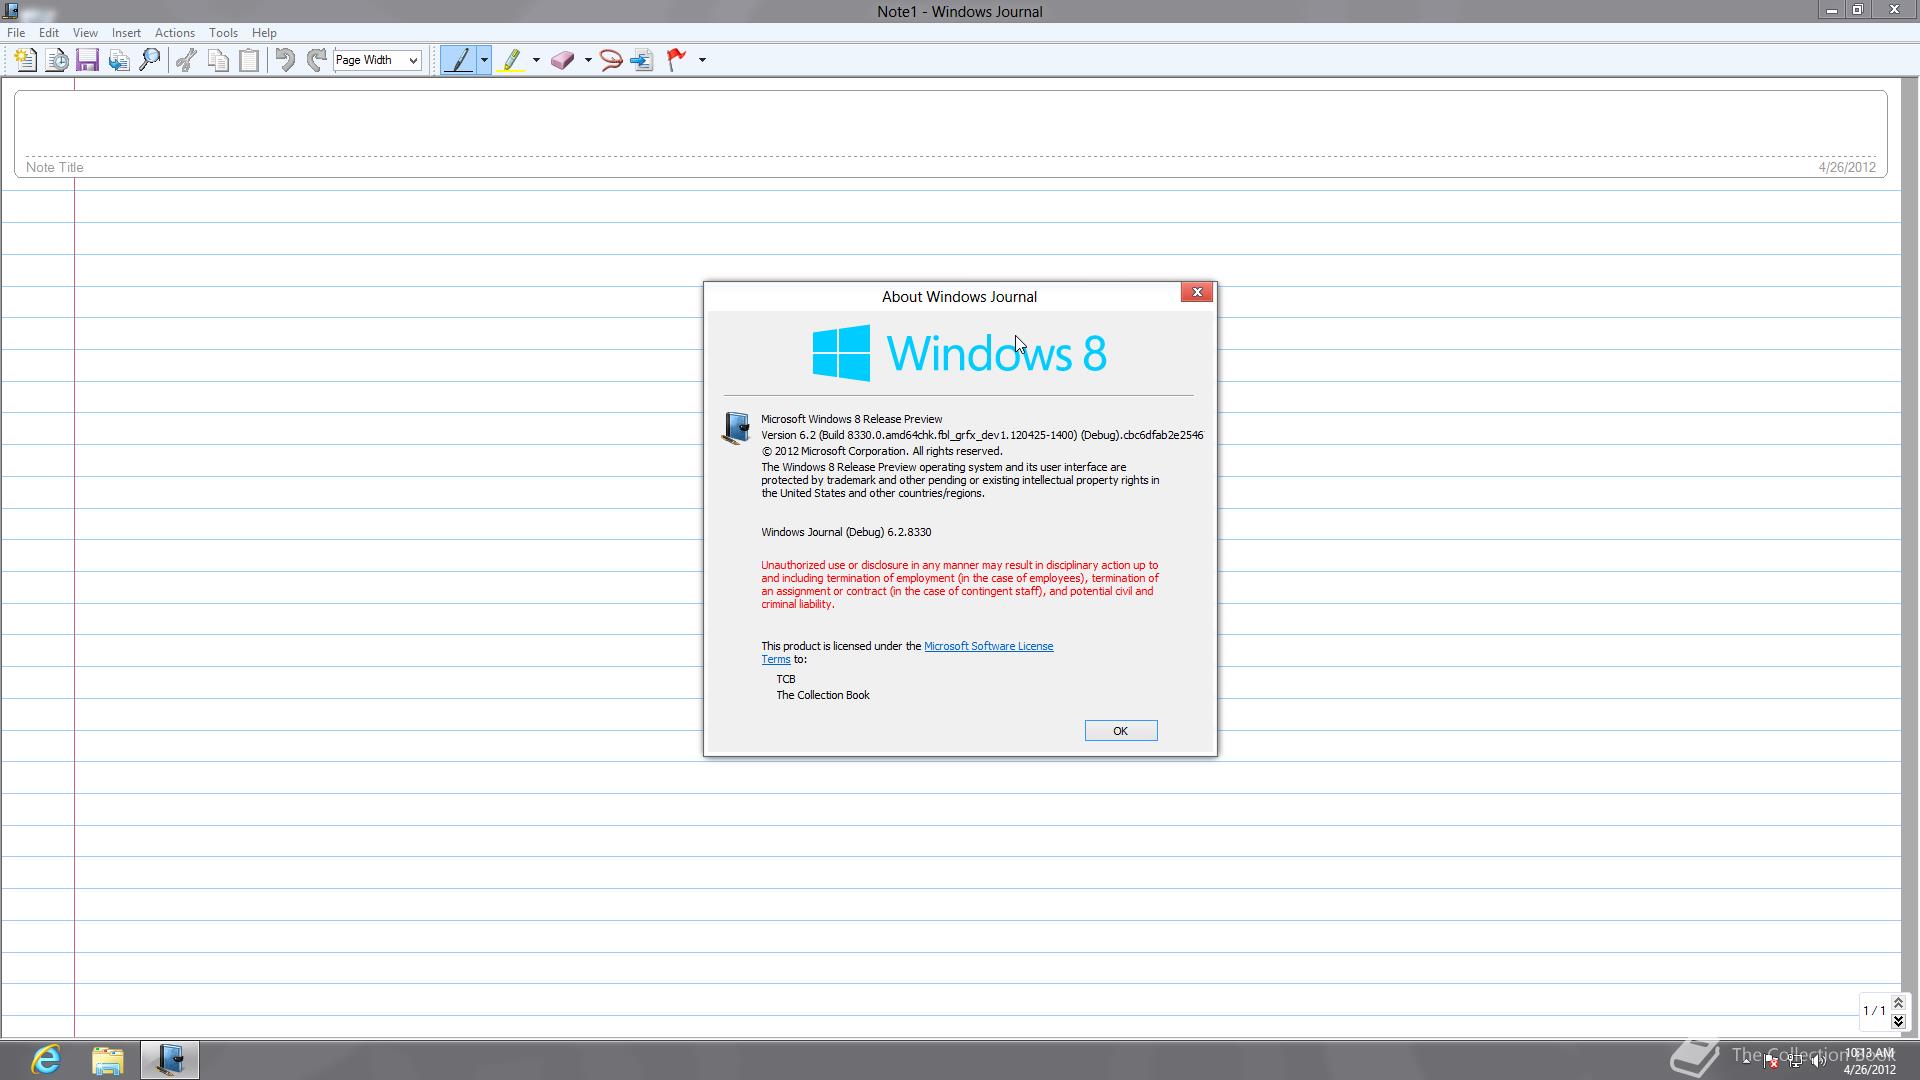The height and width of the screenshot is (1080, 1920).
Task: Click the taskbar date 4/26/2012
Action: [1869, 1069]
